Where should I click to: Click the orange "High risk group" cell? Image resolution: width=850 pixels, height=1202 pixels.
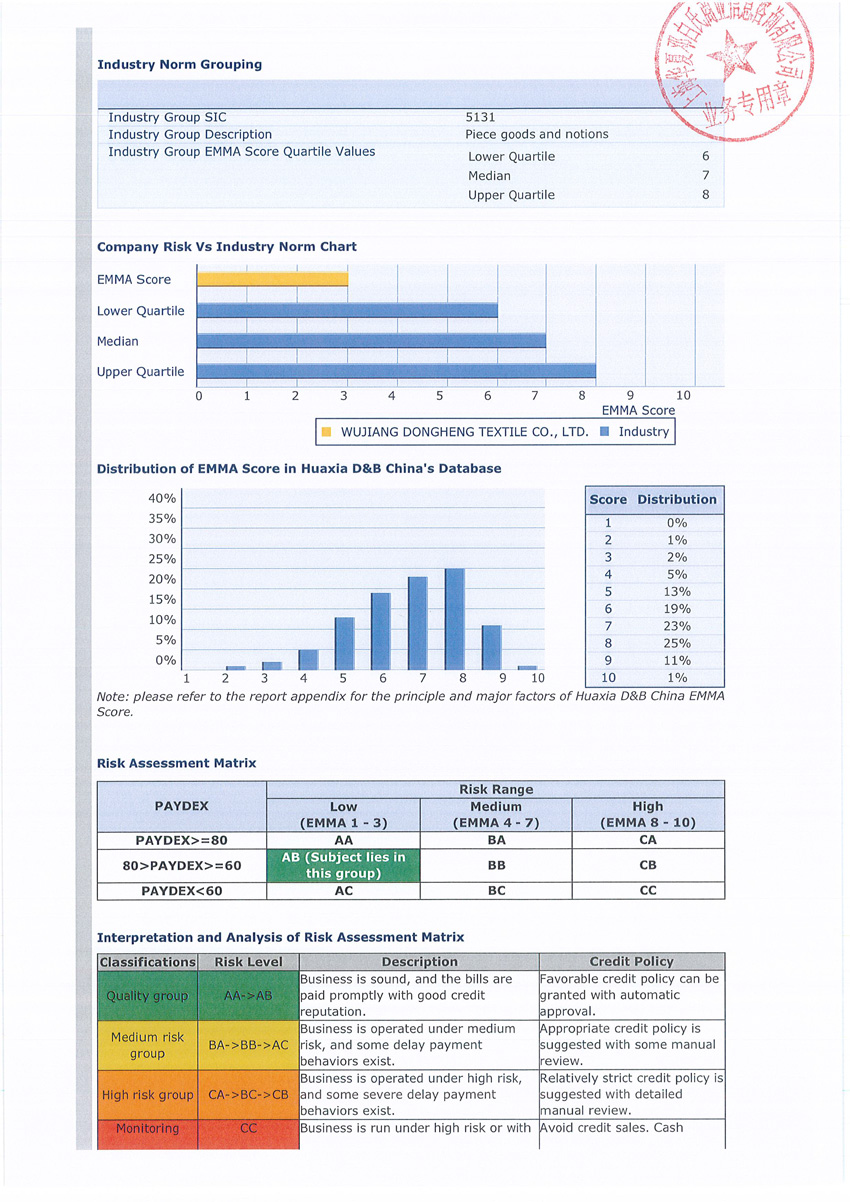pos(147,1095)
